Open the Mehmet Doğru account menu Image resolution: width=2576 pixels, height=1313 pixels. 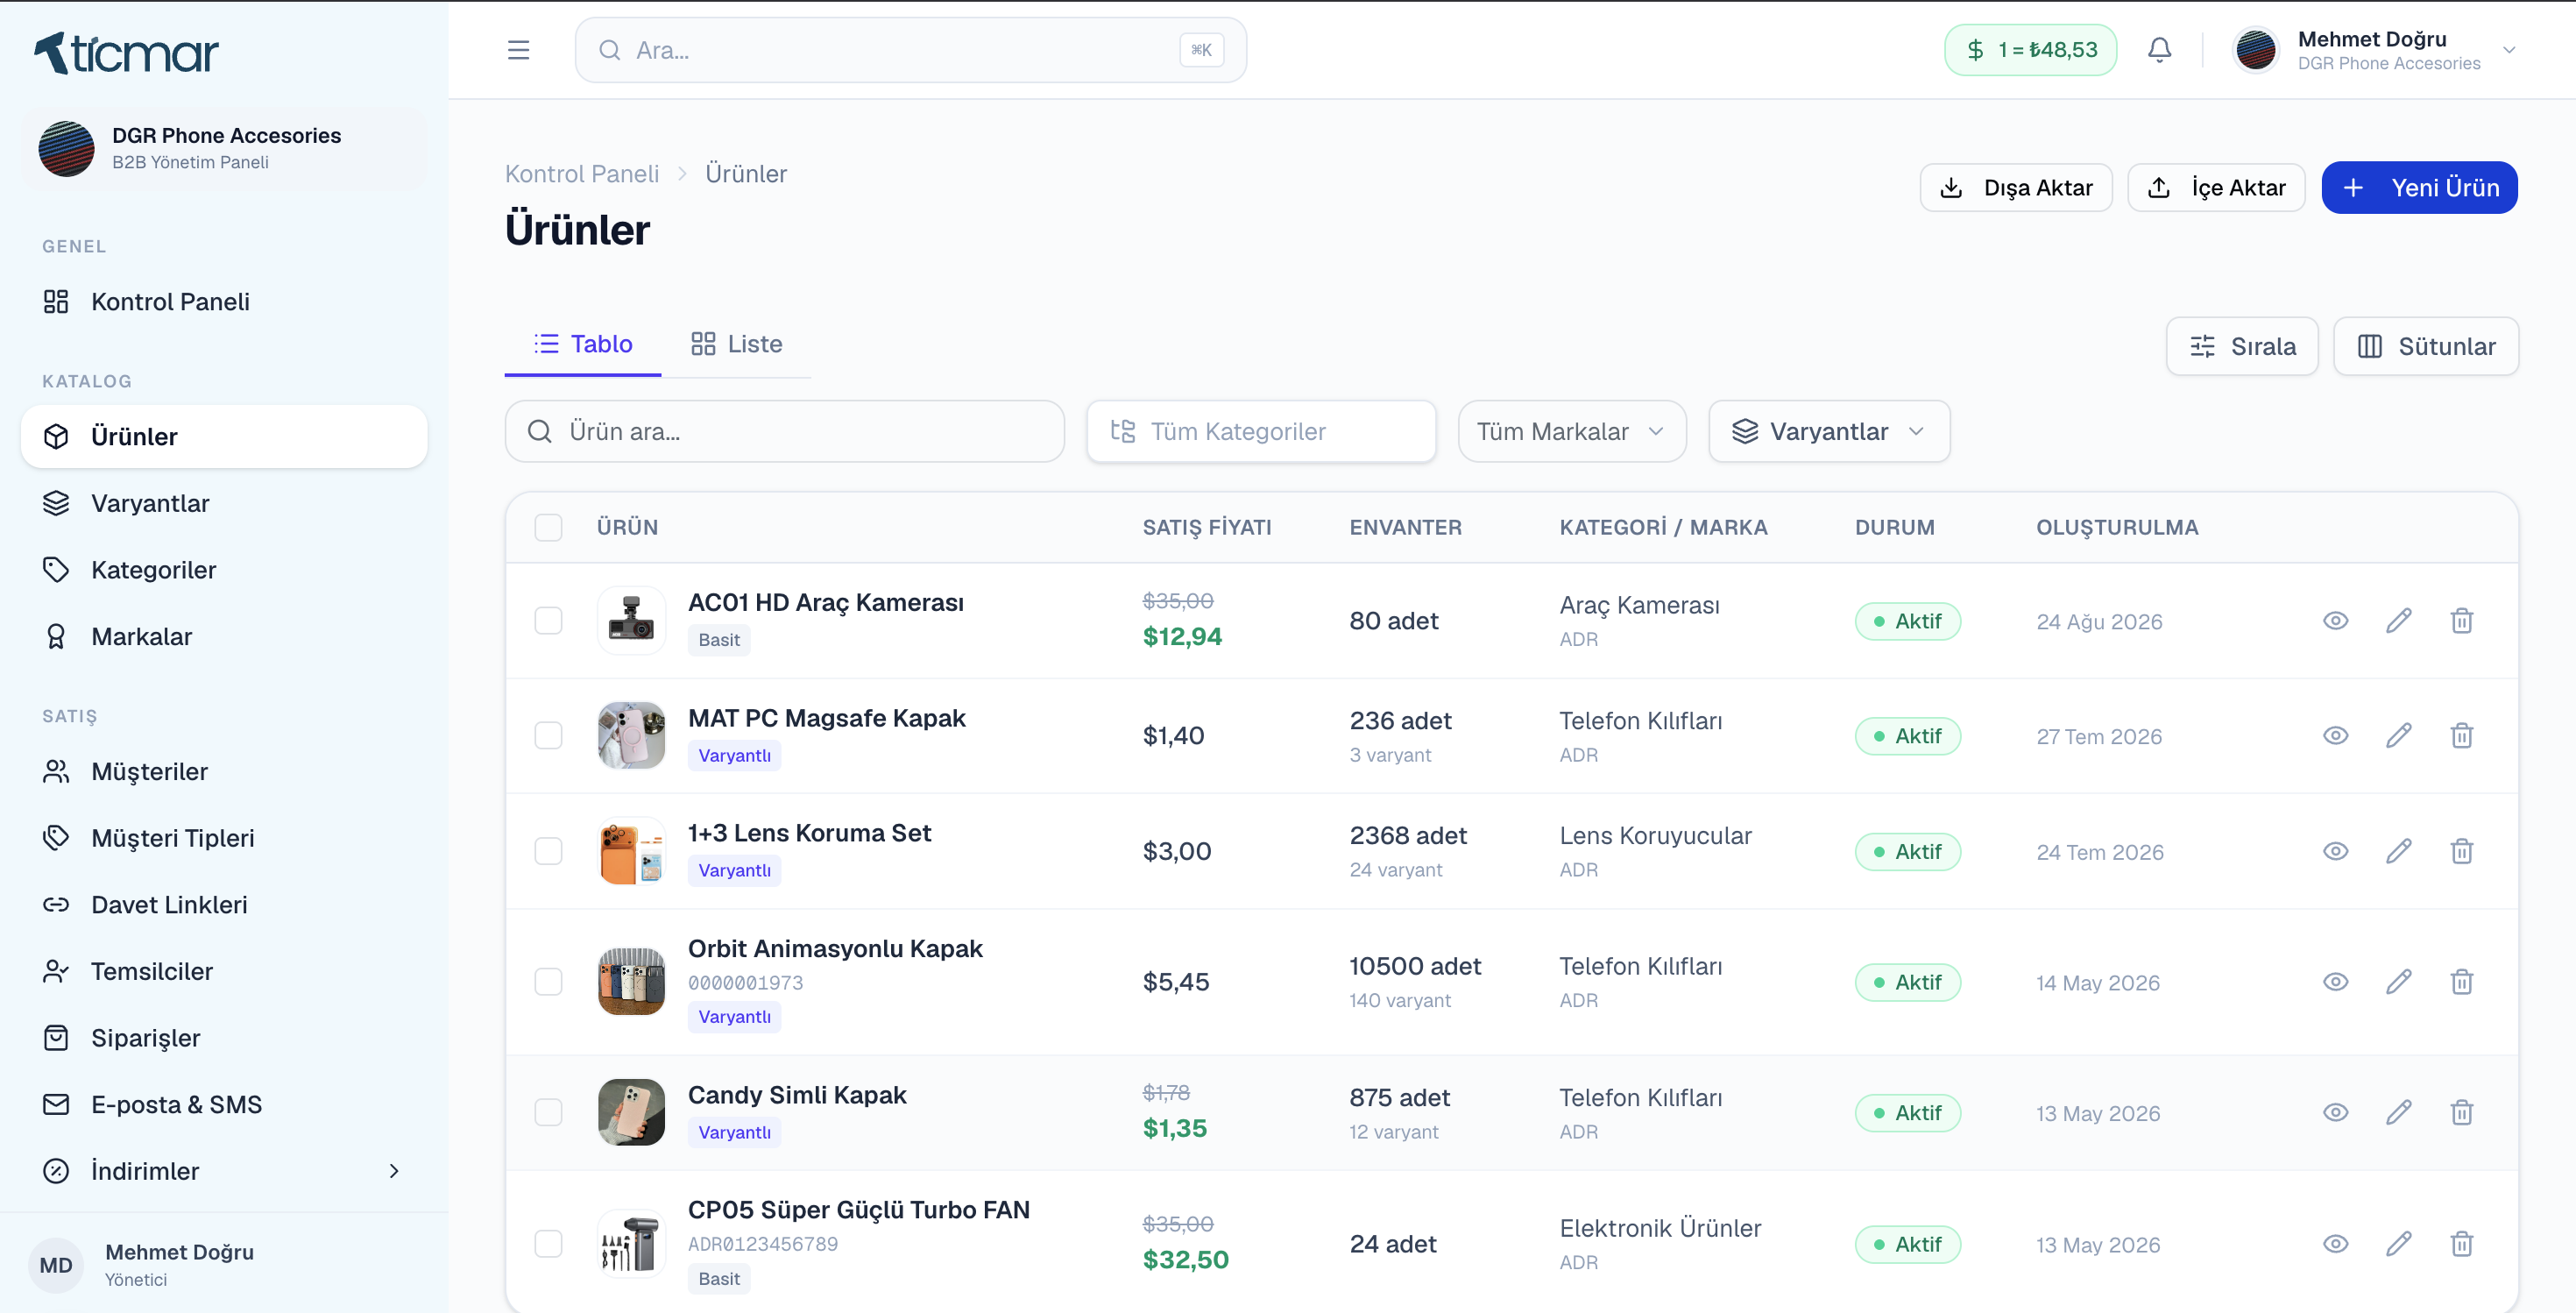click(2376, 50)
